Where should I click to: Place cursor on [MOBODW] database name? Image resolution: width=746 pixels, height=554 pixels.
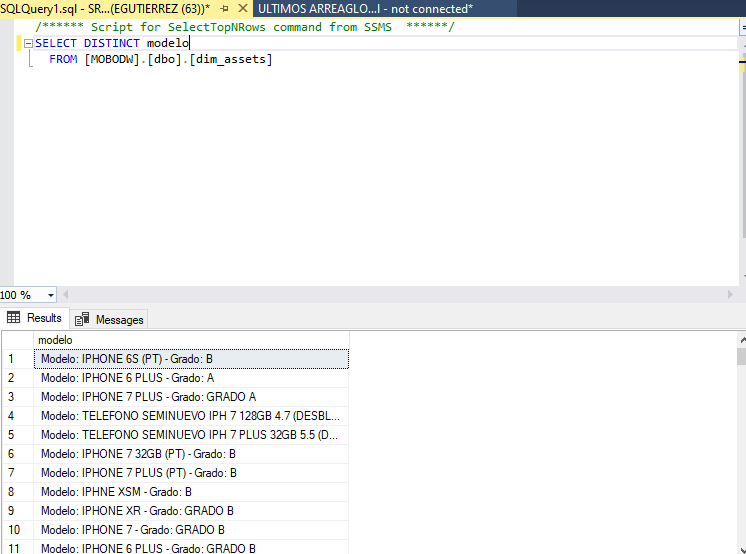point(112,59)
